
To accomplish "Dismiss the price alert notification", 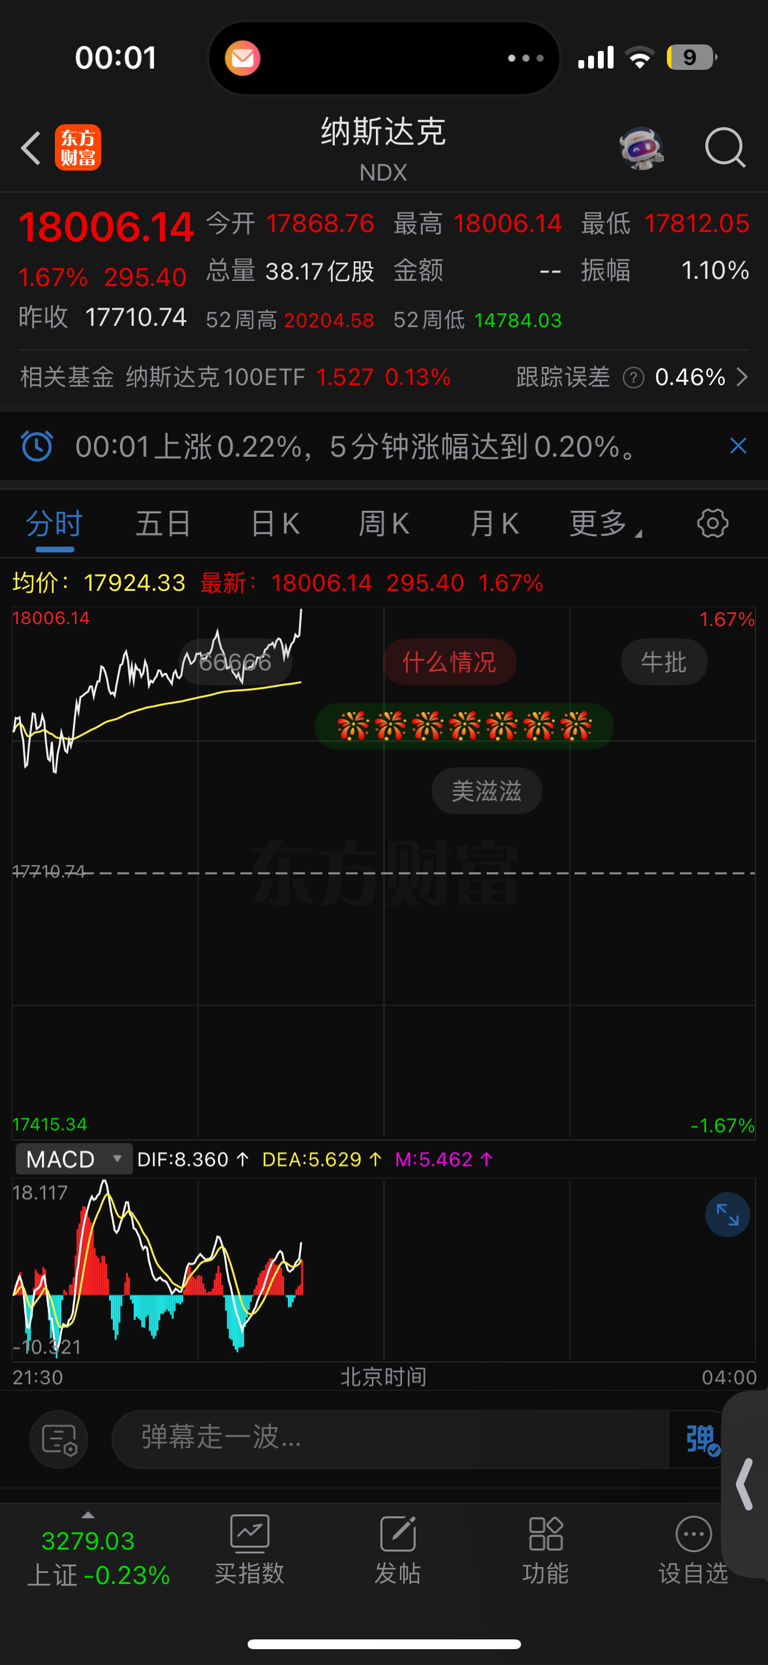I will click(738, 446).
